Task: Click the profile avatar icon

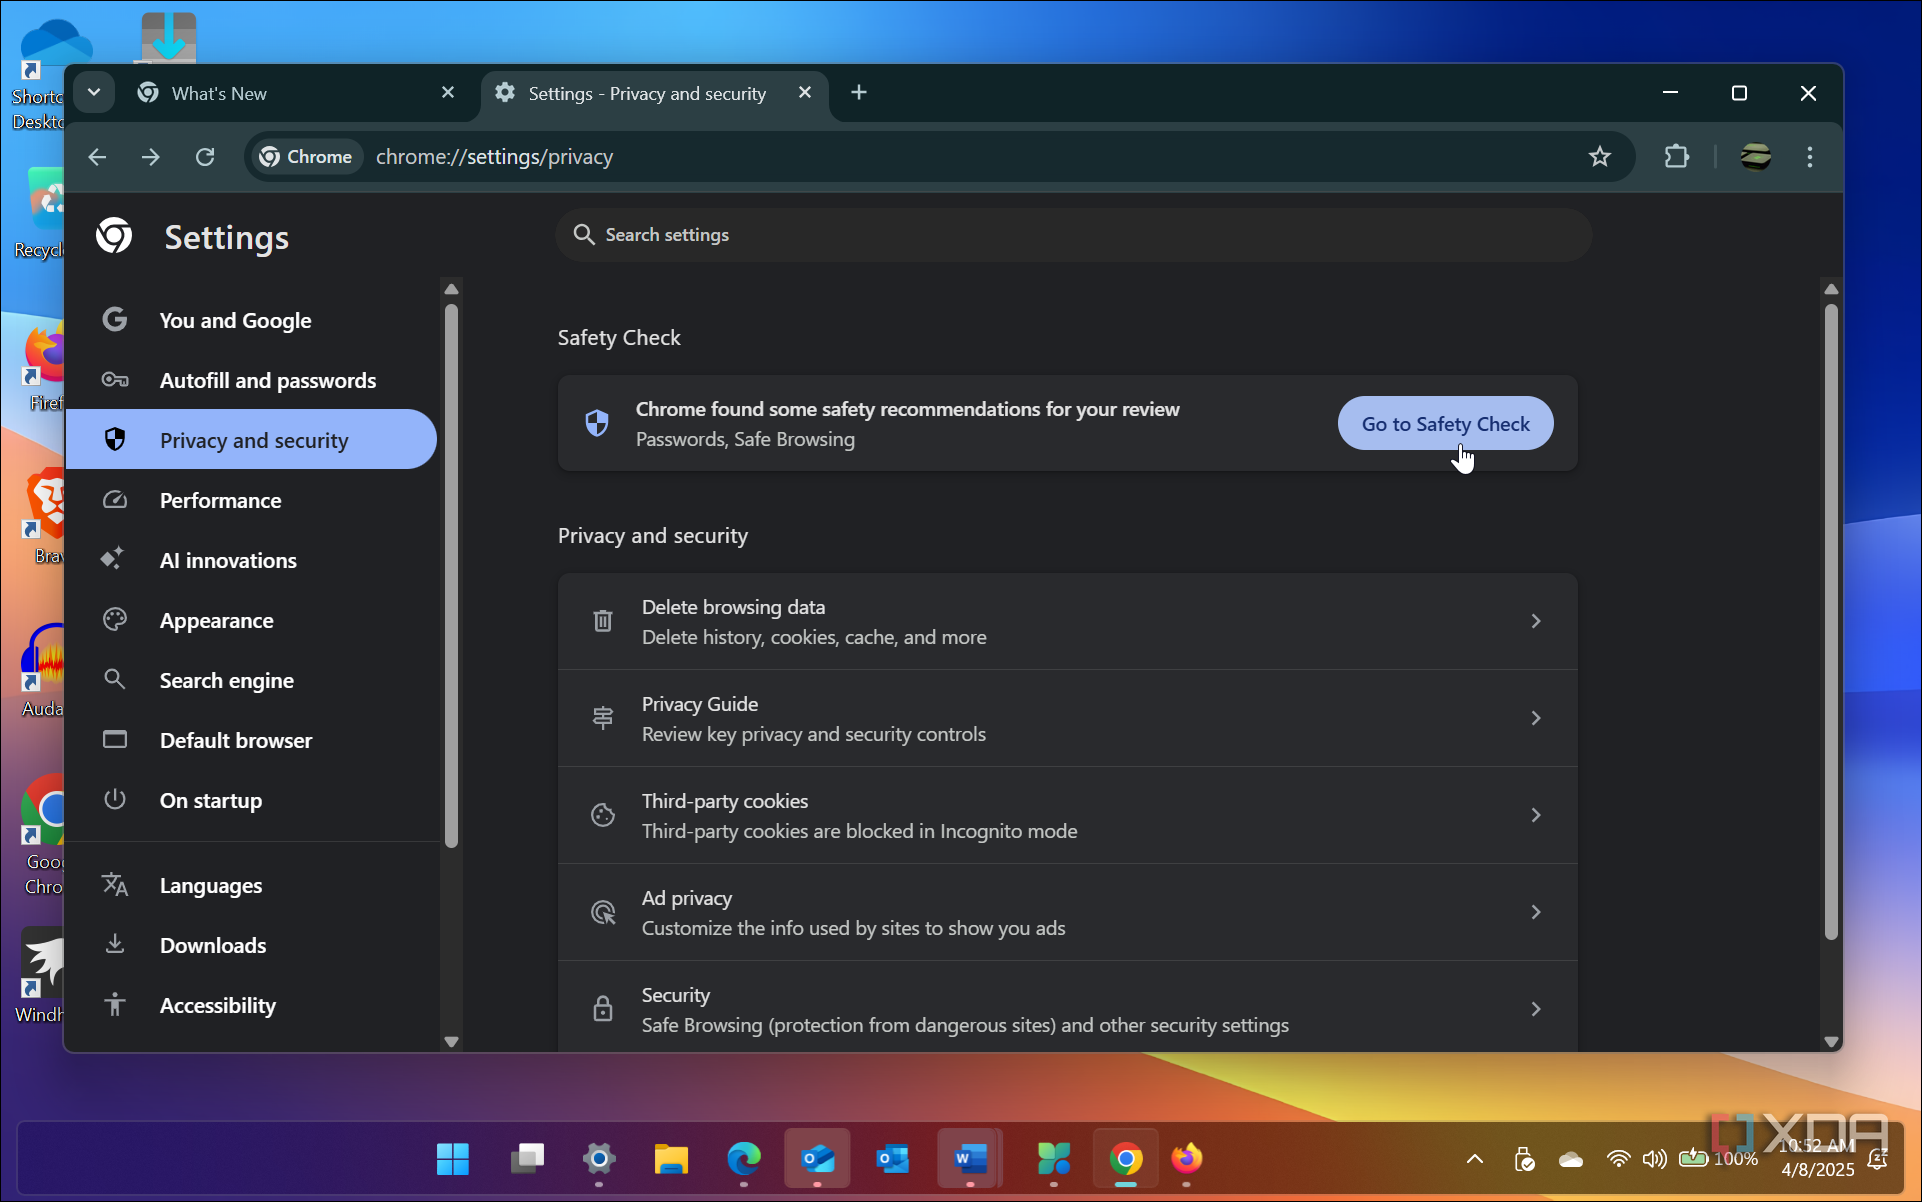Action: [x=1756, y=157]
